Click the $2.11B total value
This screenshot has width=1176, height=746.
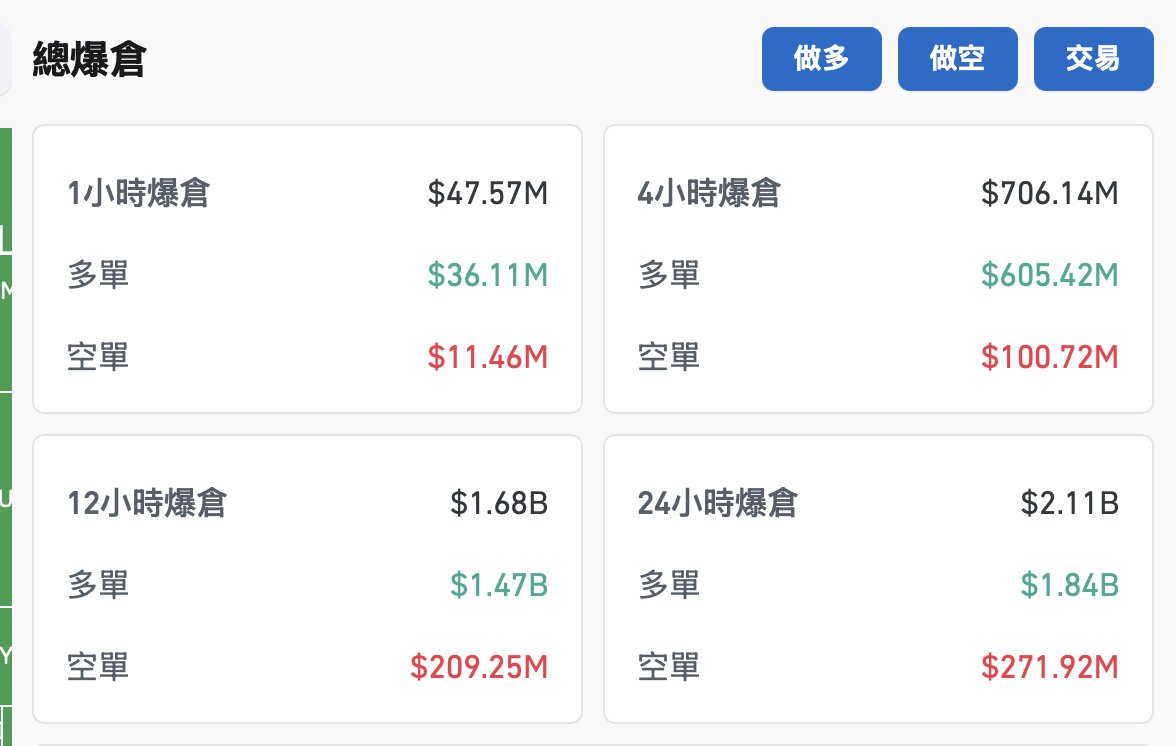[1069, 503]
